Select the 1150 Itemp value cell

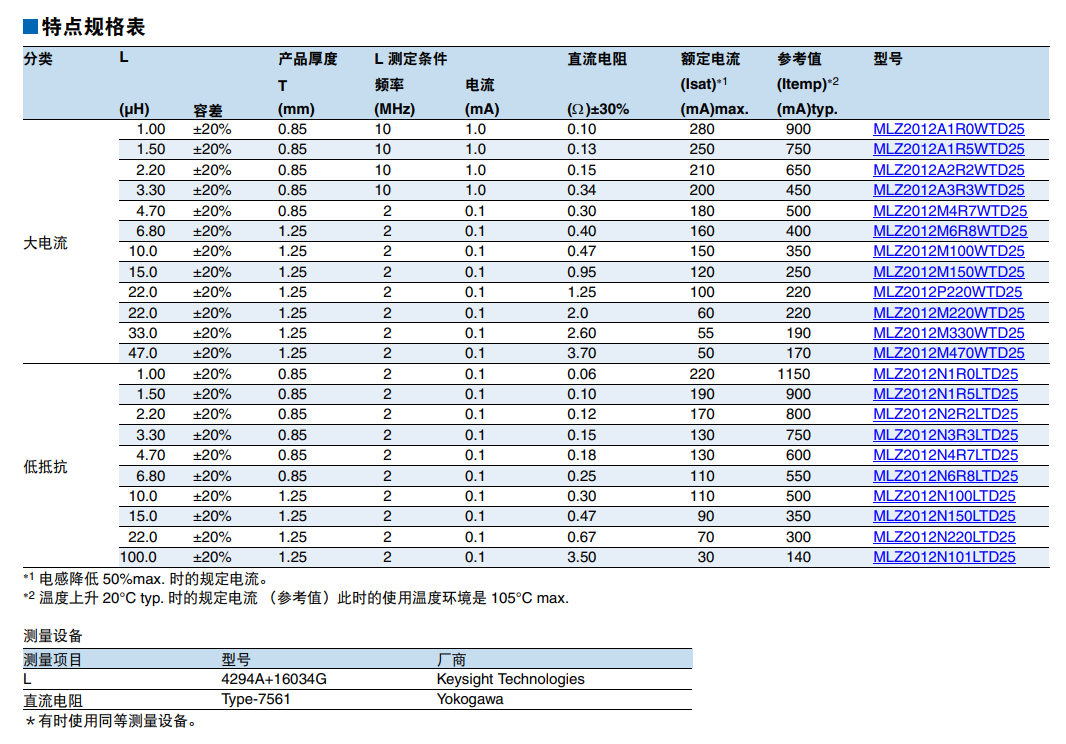pyautogui.click(x=794, y=374)
